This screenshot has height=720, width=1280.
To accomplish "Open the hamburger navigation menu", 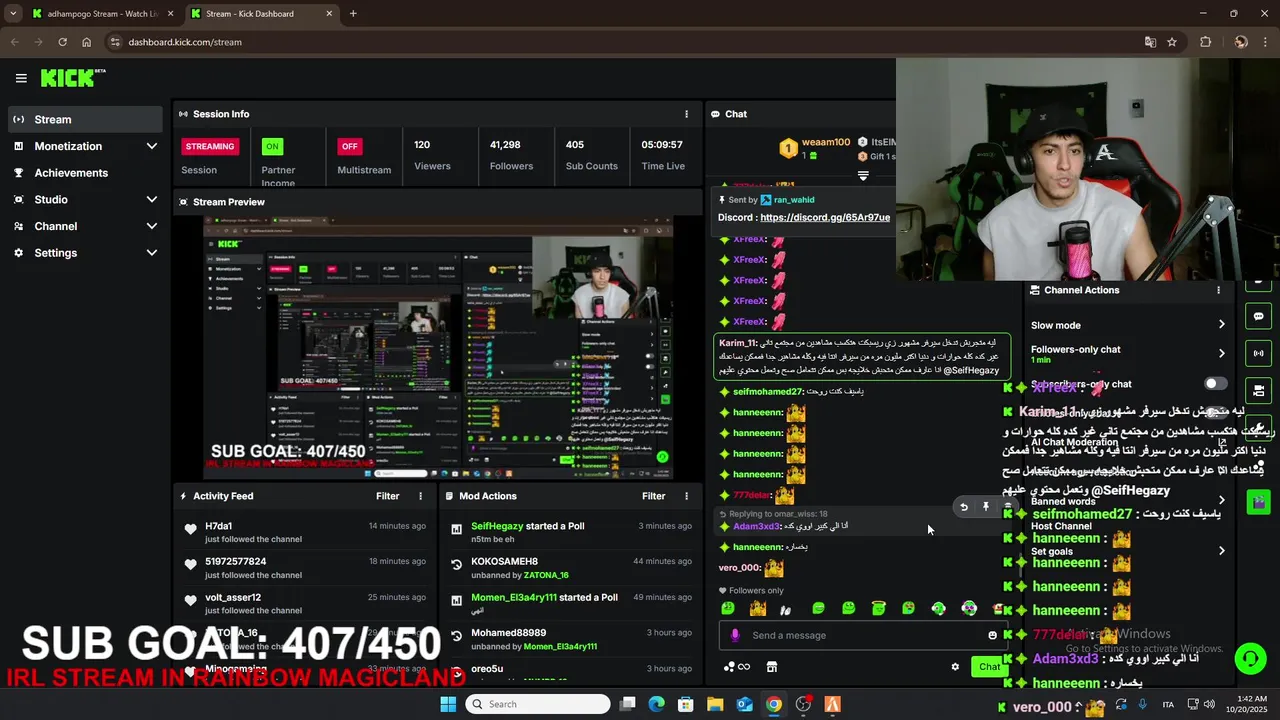I will click(x=21, y=78).
